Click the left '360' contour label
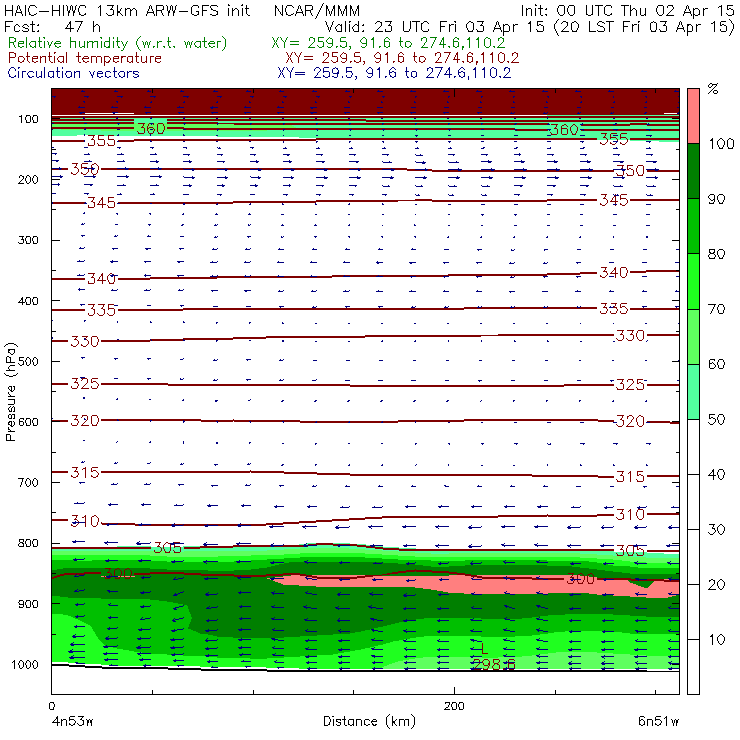 151,128
